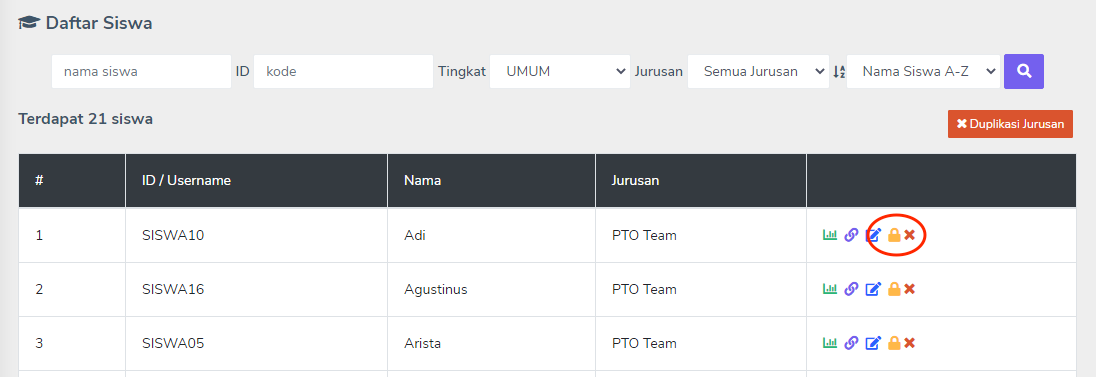
Task: Expand the Semua Jurusan dropdown
Action: pos(758,71)
